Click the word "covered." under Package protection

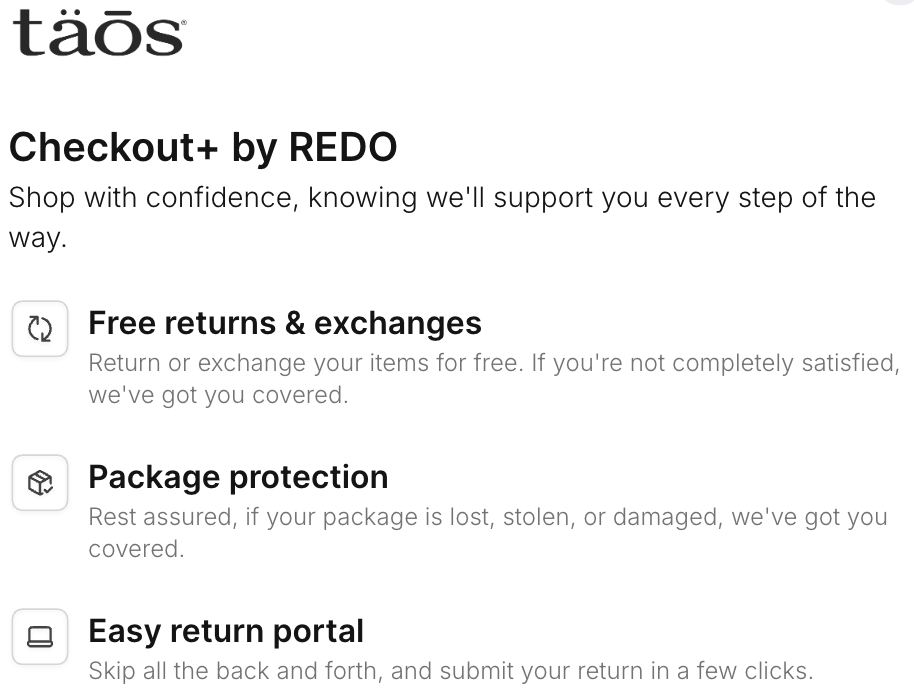coord(136,549)
